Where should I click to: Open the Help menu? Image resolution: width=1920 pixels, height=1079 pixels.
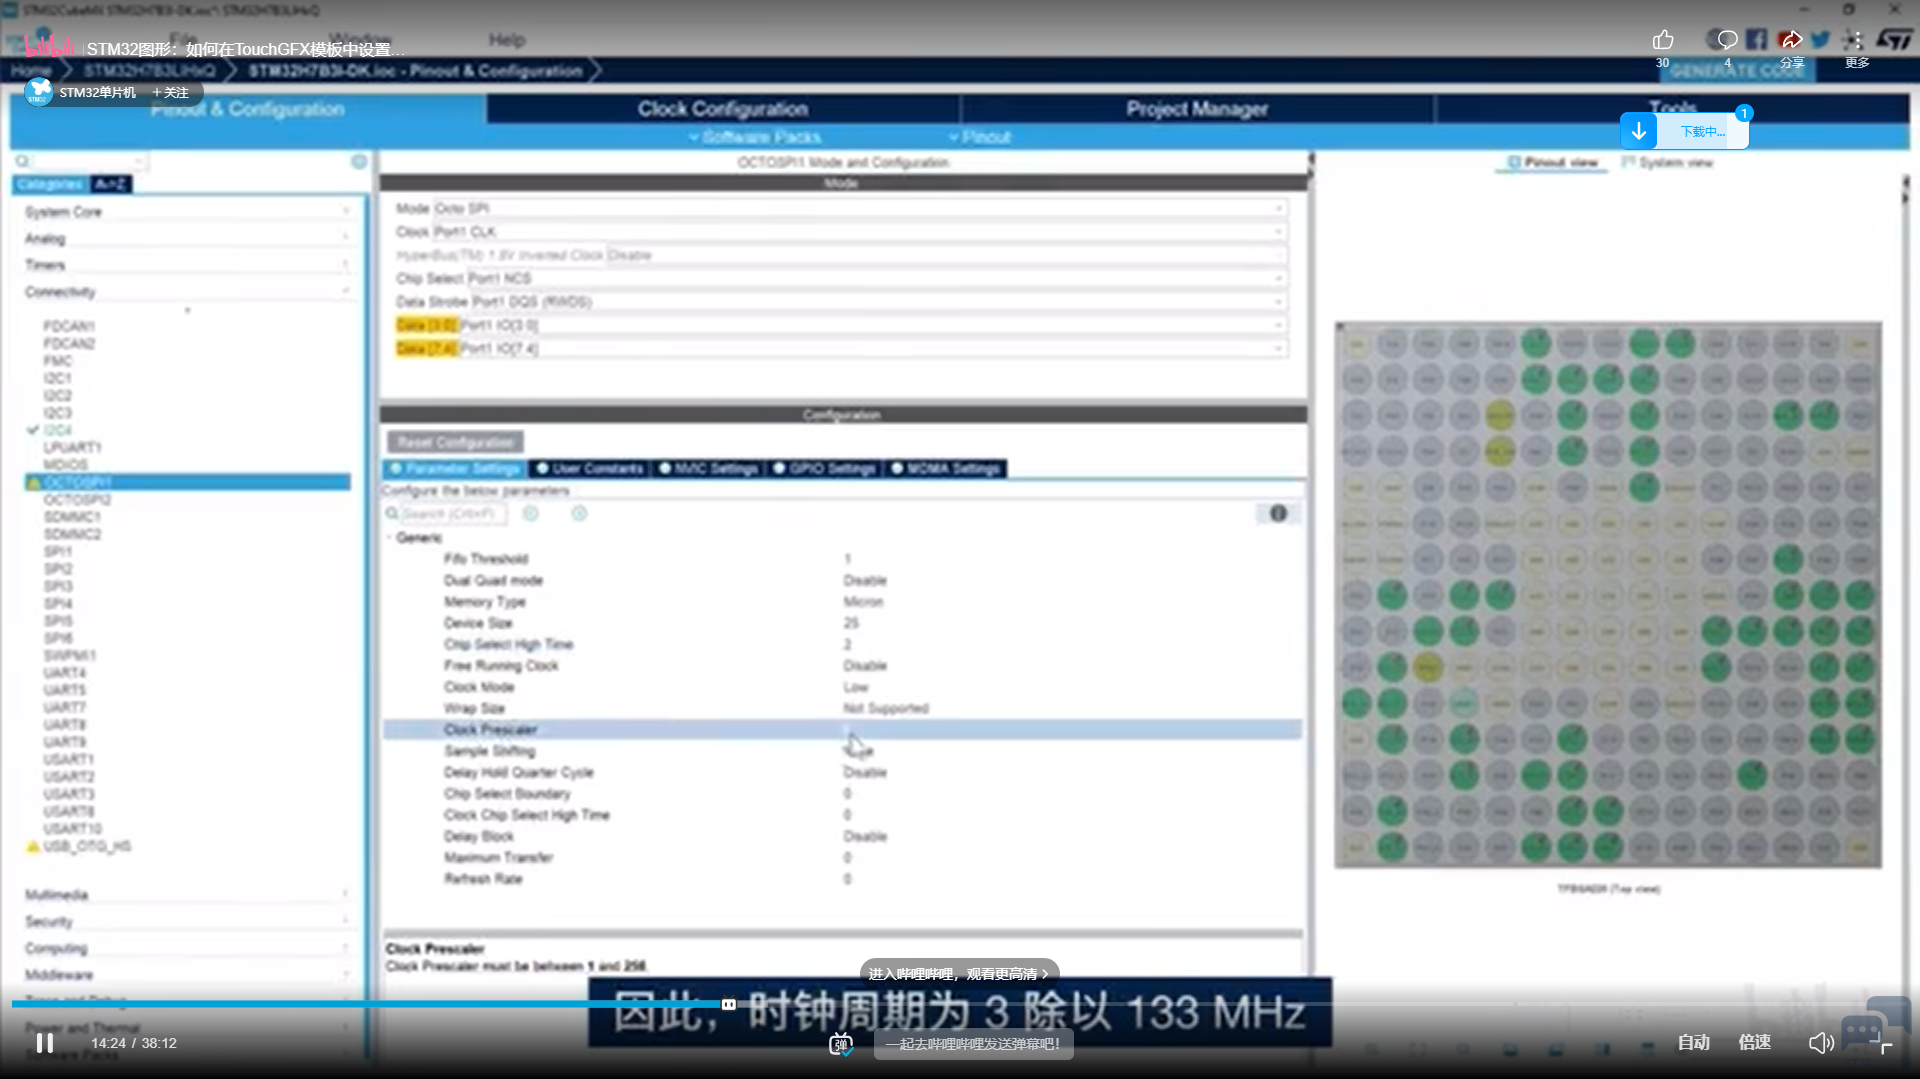coord(507,40)
